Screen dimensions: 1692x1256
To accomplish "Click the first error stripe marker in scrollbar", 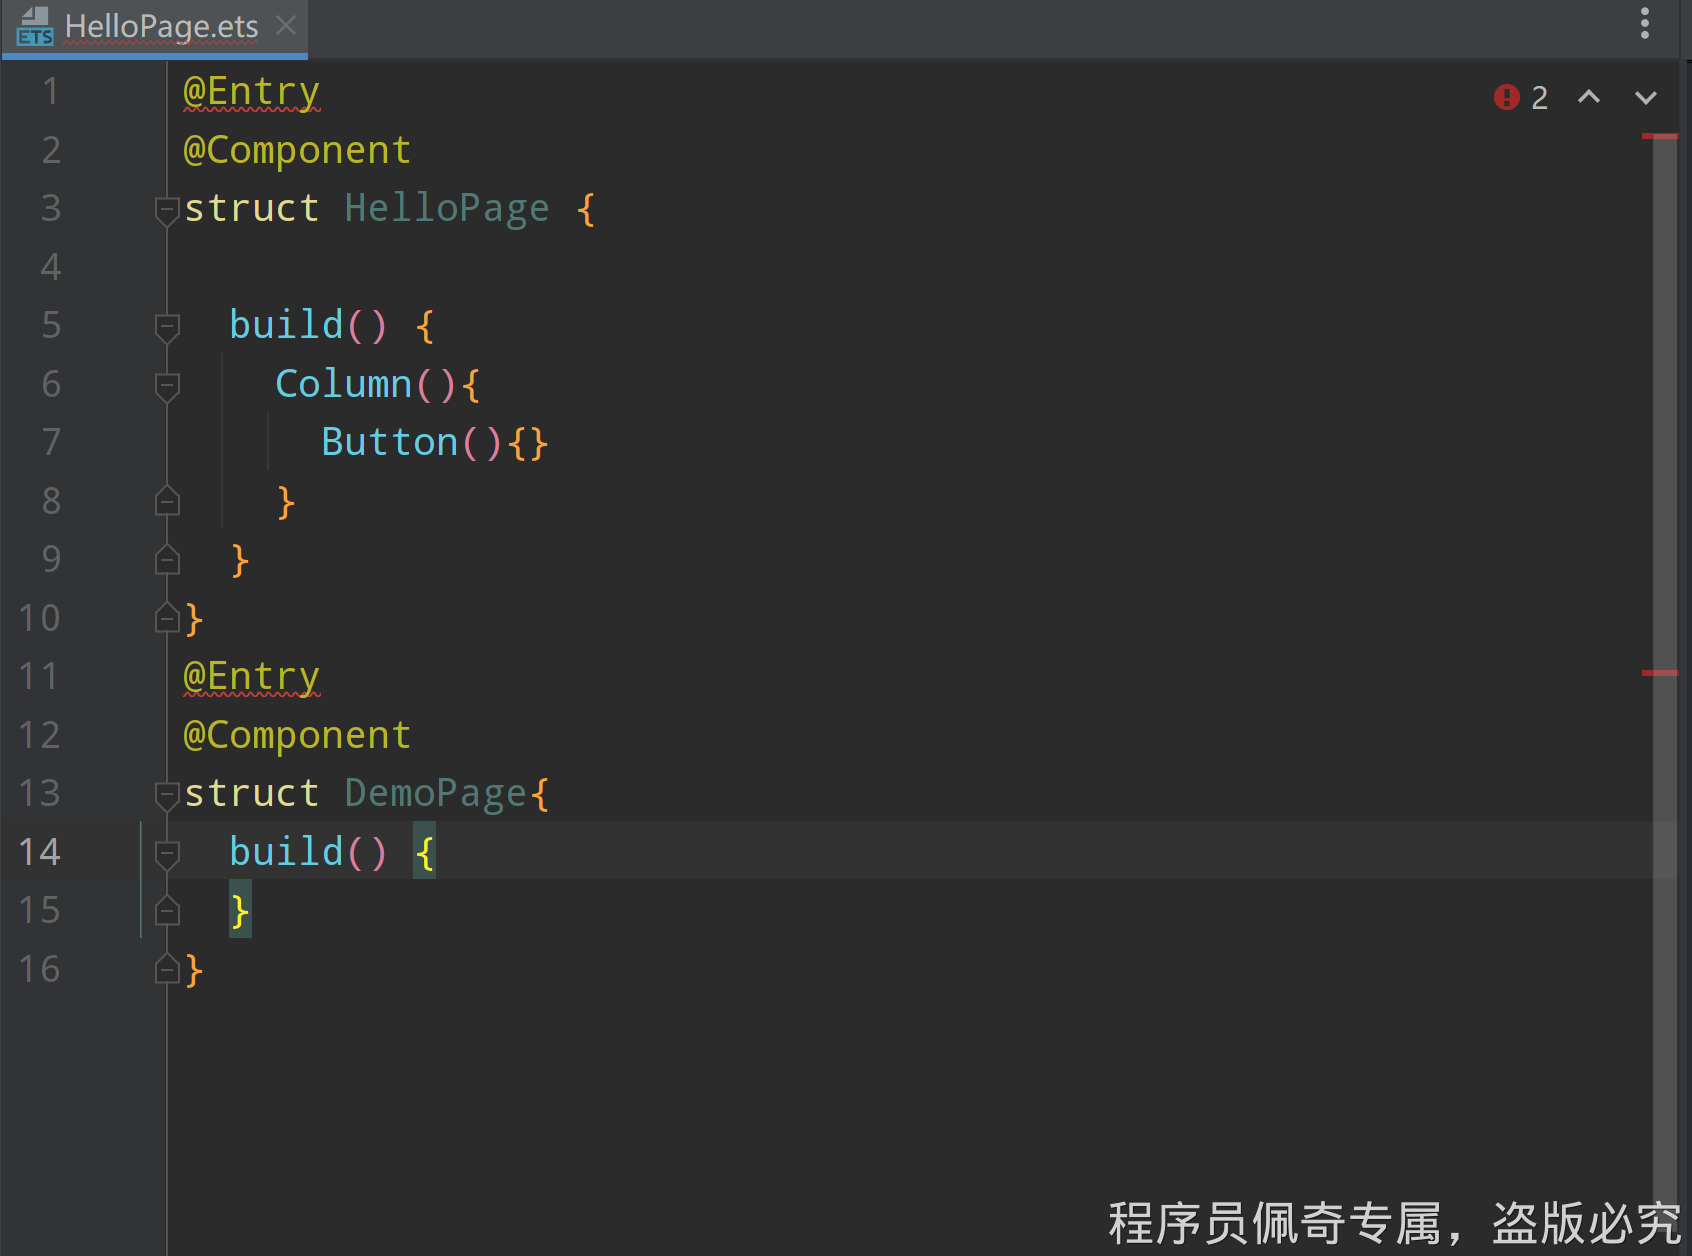I will (1660, 136).
